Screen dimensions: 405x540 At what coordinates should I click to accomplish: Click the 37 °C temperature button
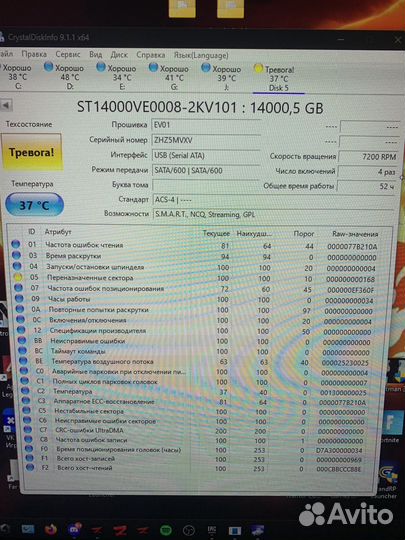pos(34,205)
